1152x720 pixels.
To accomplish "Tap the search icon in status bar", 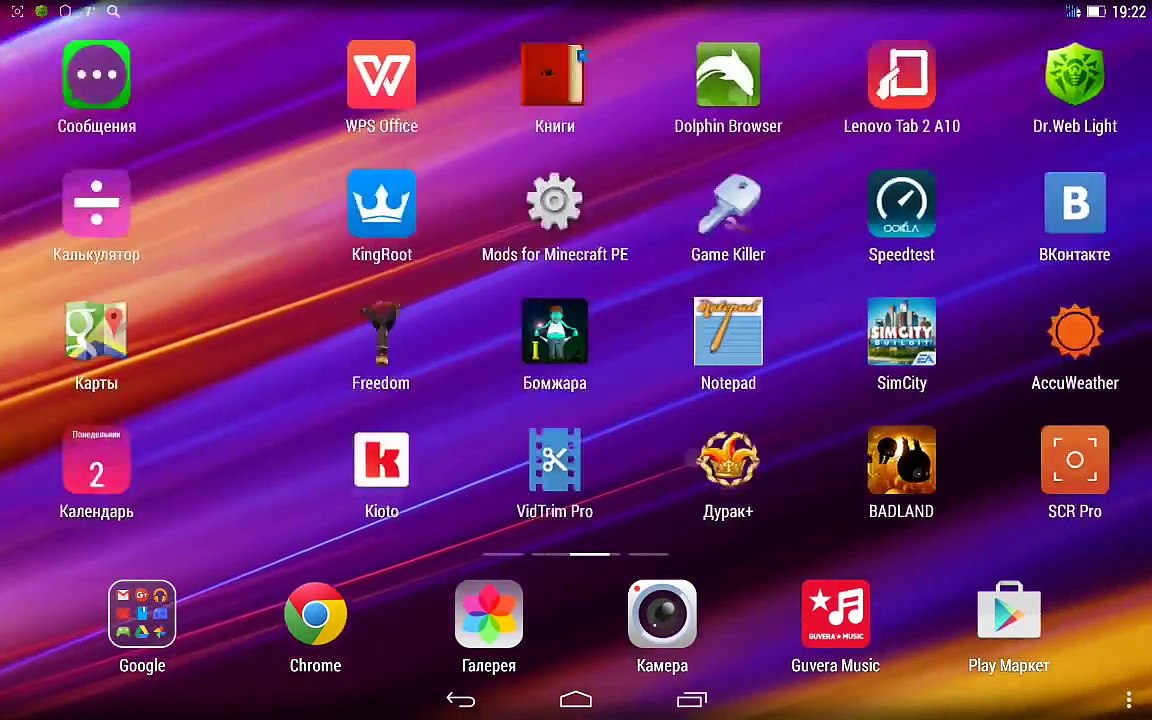I will (x=113, y=11).
